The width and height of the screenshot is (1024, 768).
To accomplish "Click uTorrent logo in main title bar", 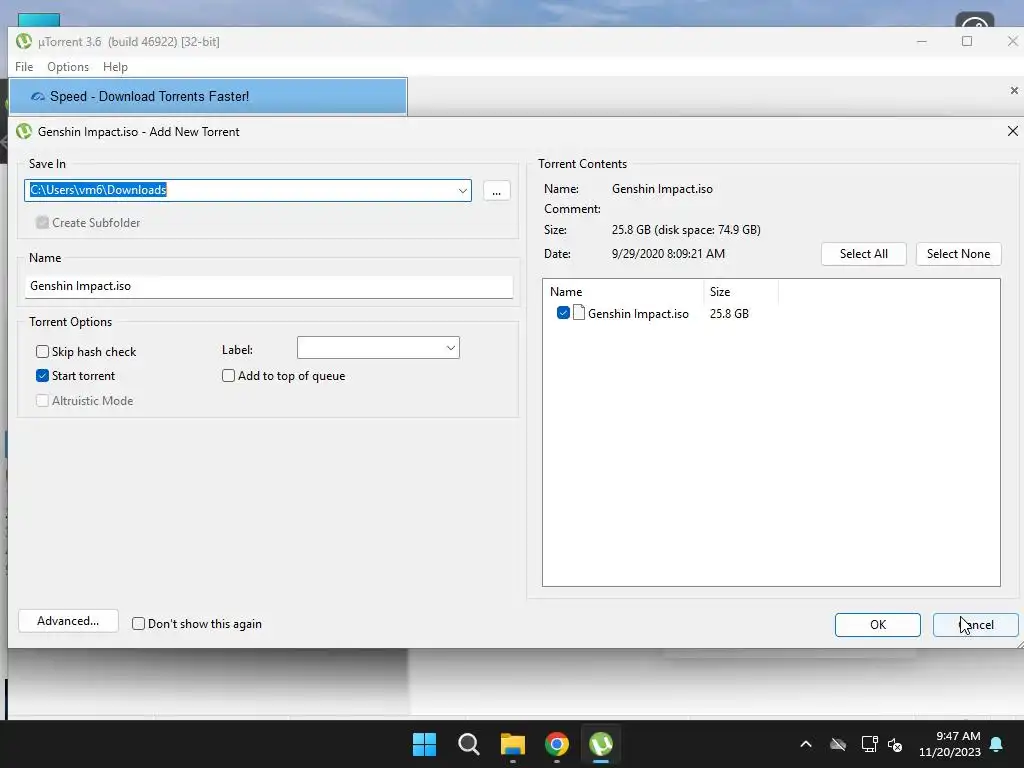I will [x=24, y=42].
